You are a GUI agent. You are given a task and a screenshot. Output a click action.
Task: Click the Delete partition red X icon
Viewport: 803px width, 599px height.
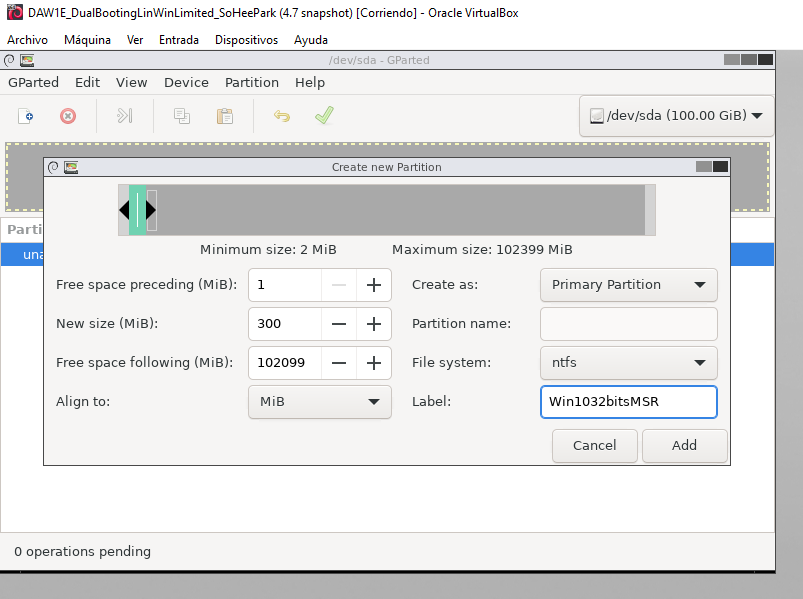pyautogui.click(x=68, y=116)
